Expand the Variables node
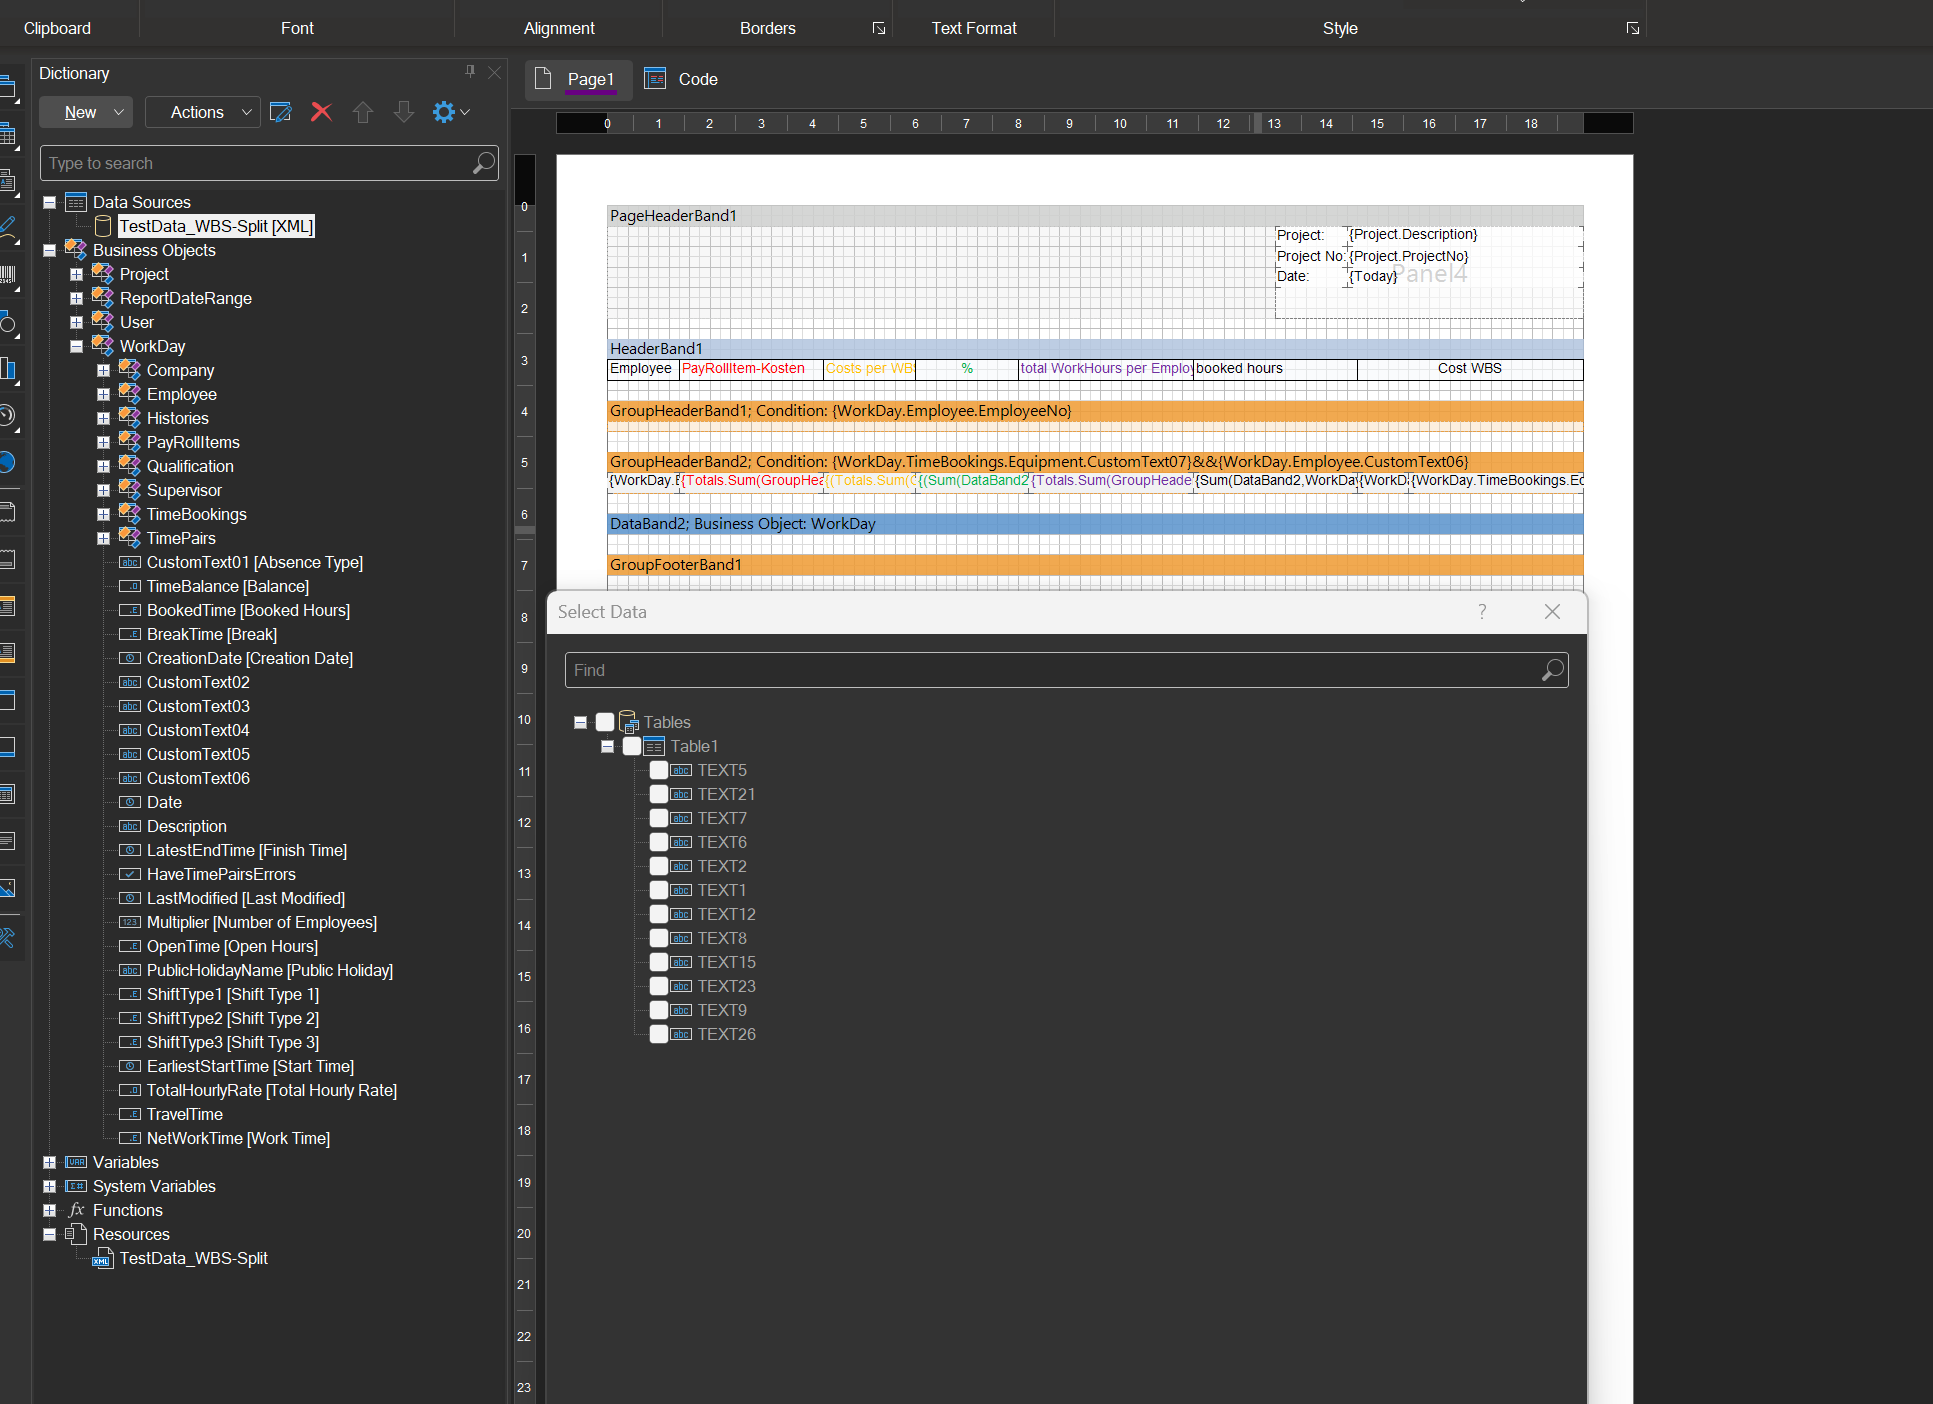Image resolution: width=1933 pixels, height=1404 pixels. [x=49, y=1162]
